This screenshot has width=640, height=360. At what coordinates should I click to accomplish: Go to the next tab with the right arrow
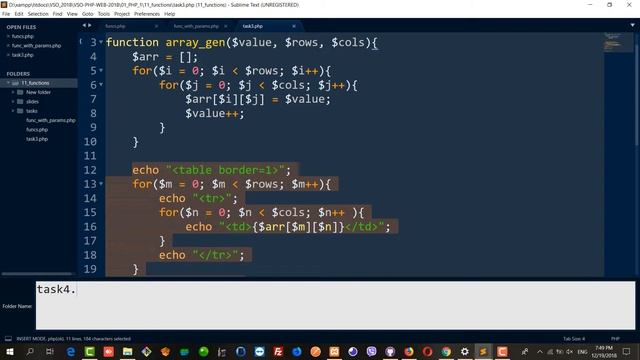click(90, 25)
